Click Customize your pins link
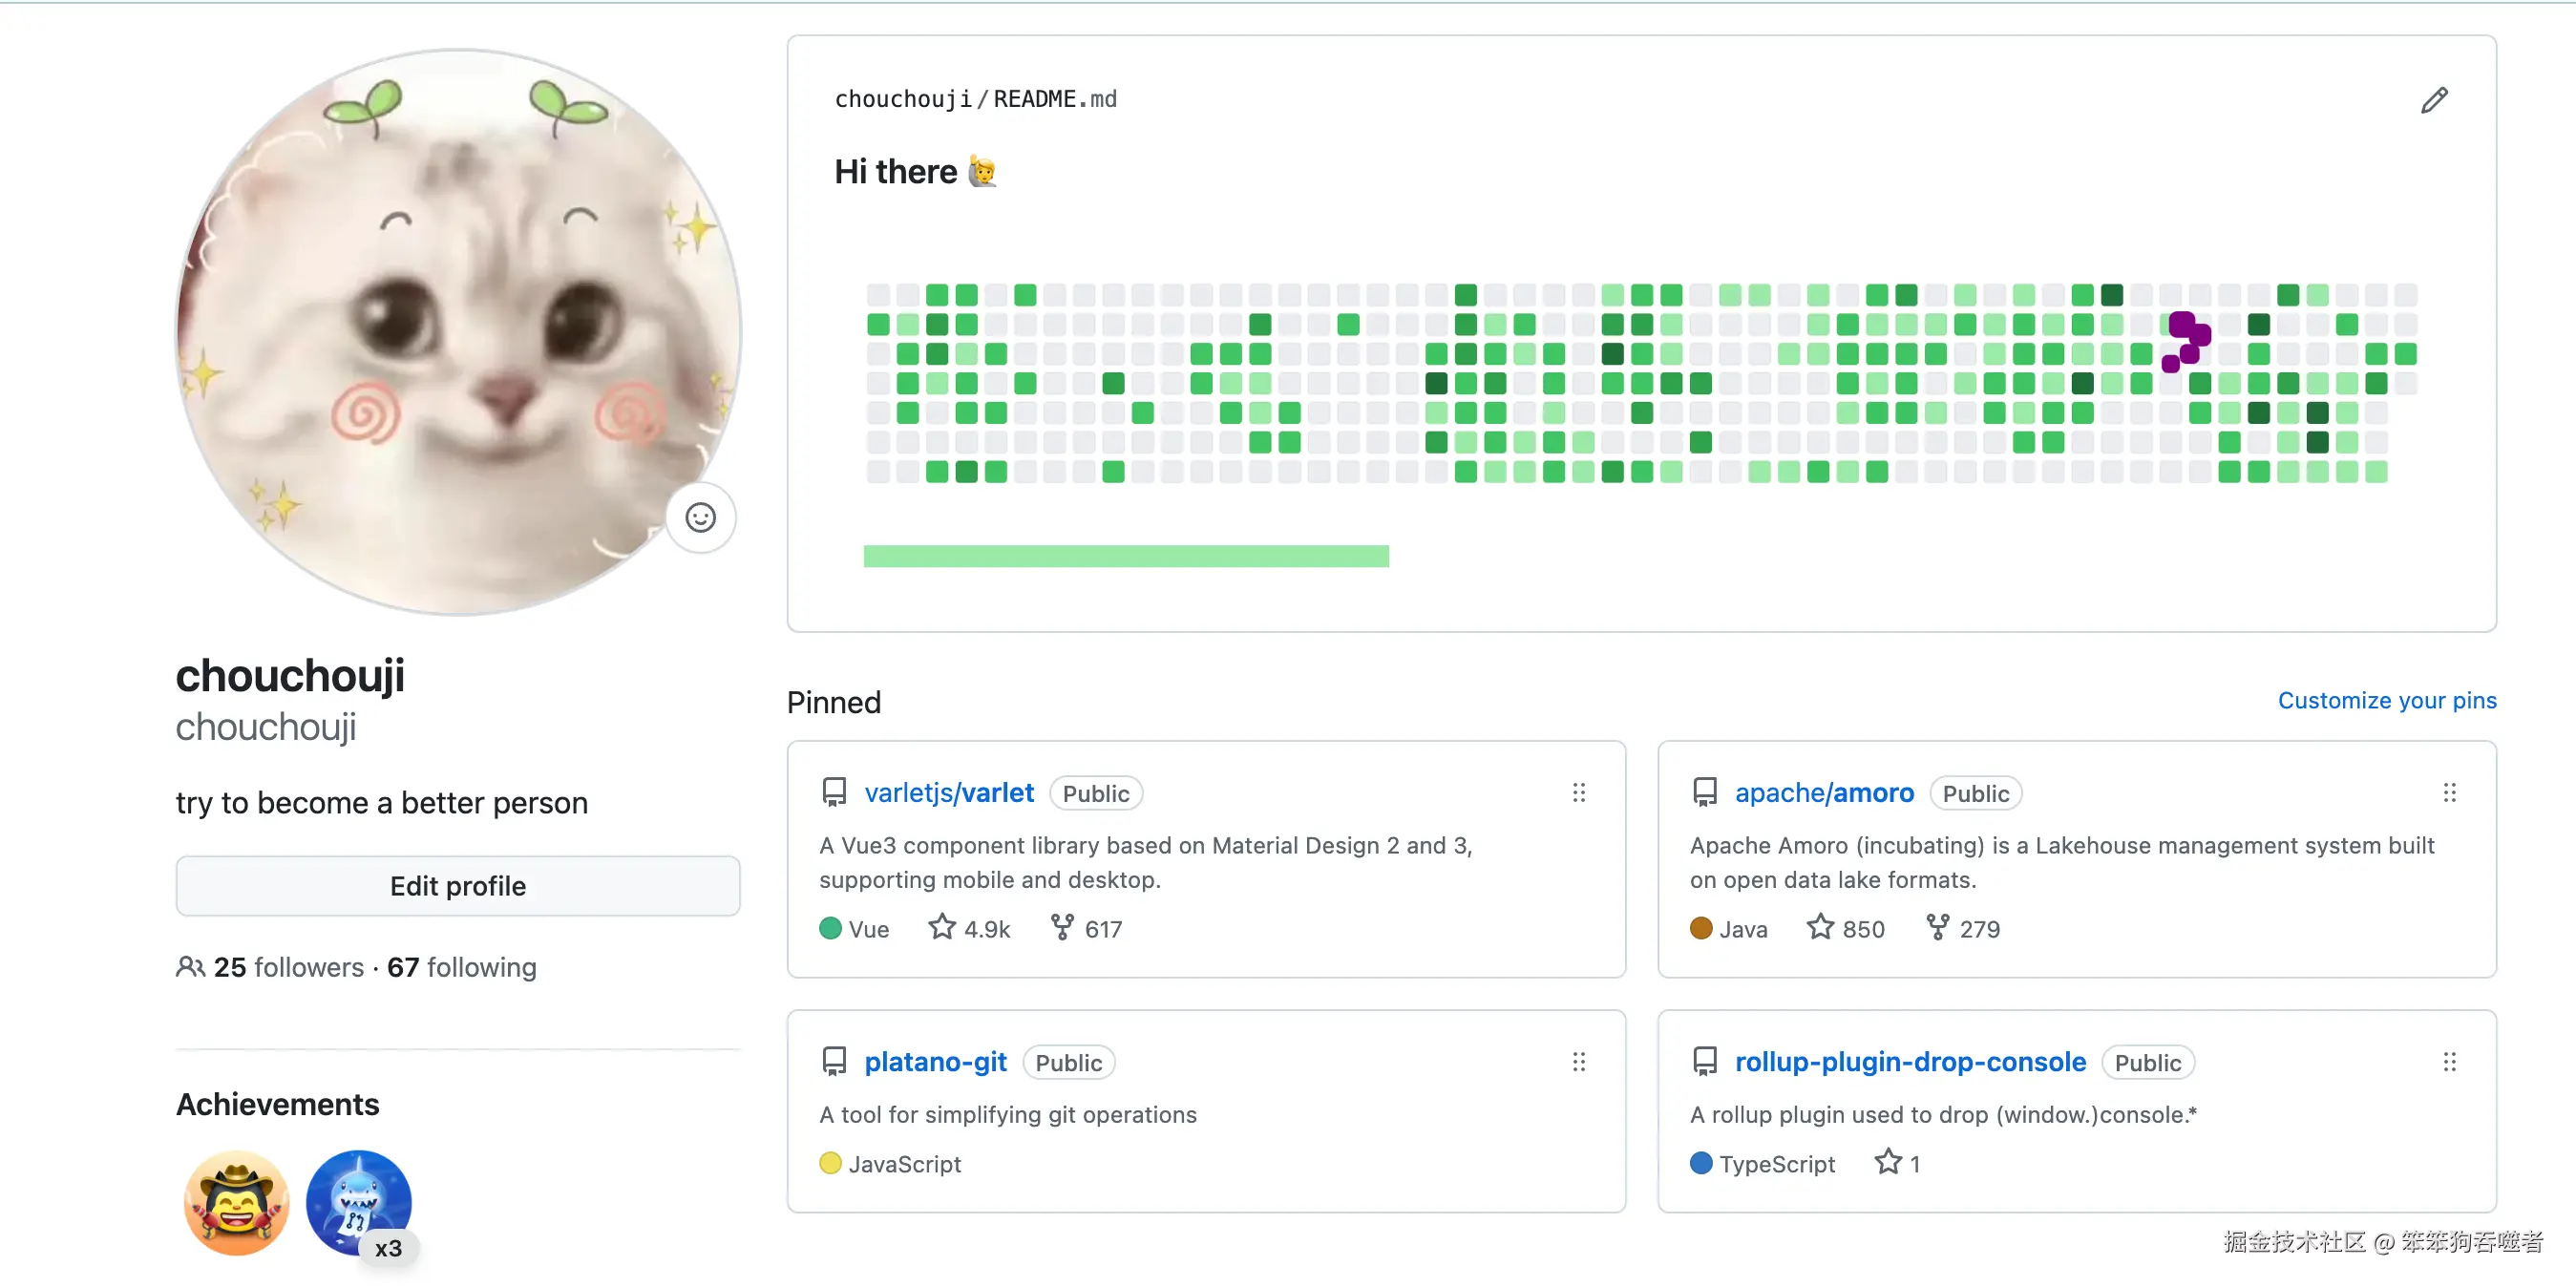Image resolution: width=2576 pixels, height=1287 pixels. 2386,701
